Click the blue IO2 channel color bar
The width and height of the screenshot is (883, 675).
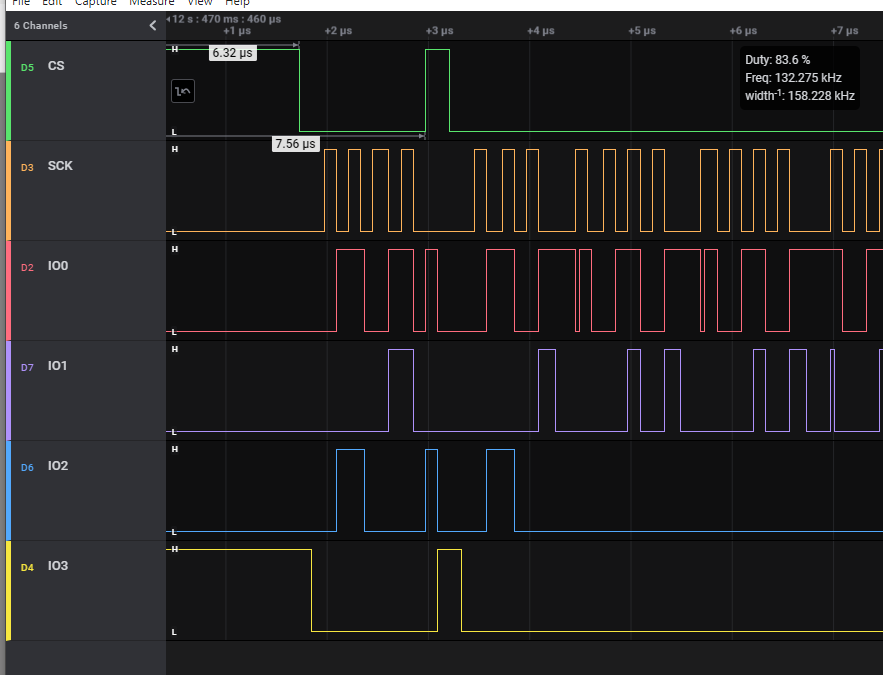[x=8, y=490]
